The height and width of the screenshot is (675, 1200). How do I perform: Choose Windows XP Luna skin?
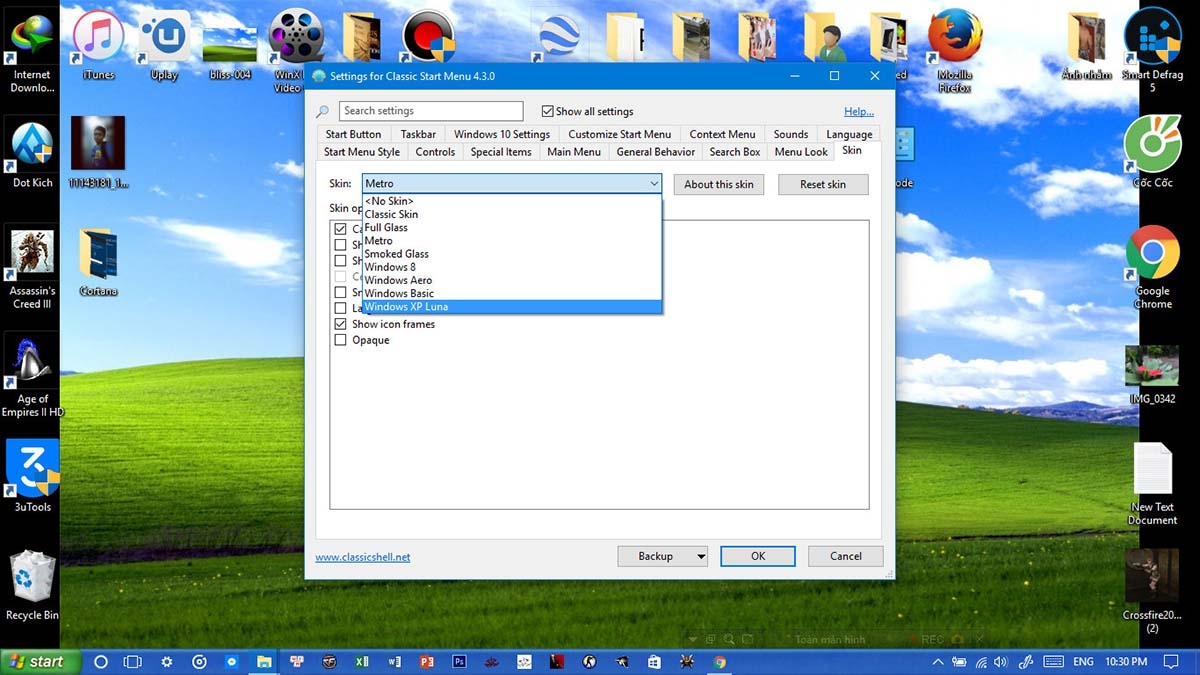point(512,307)
